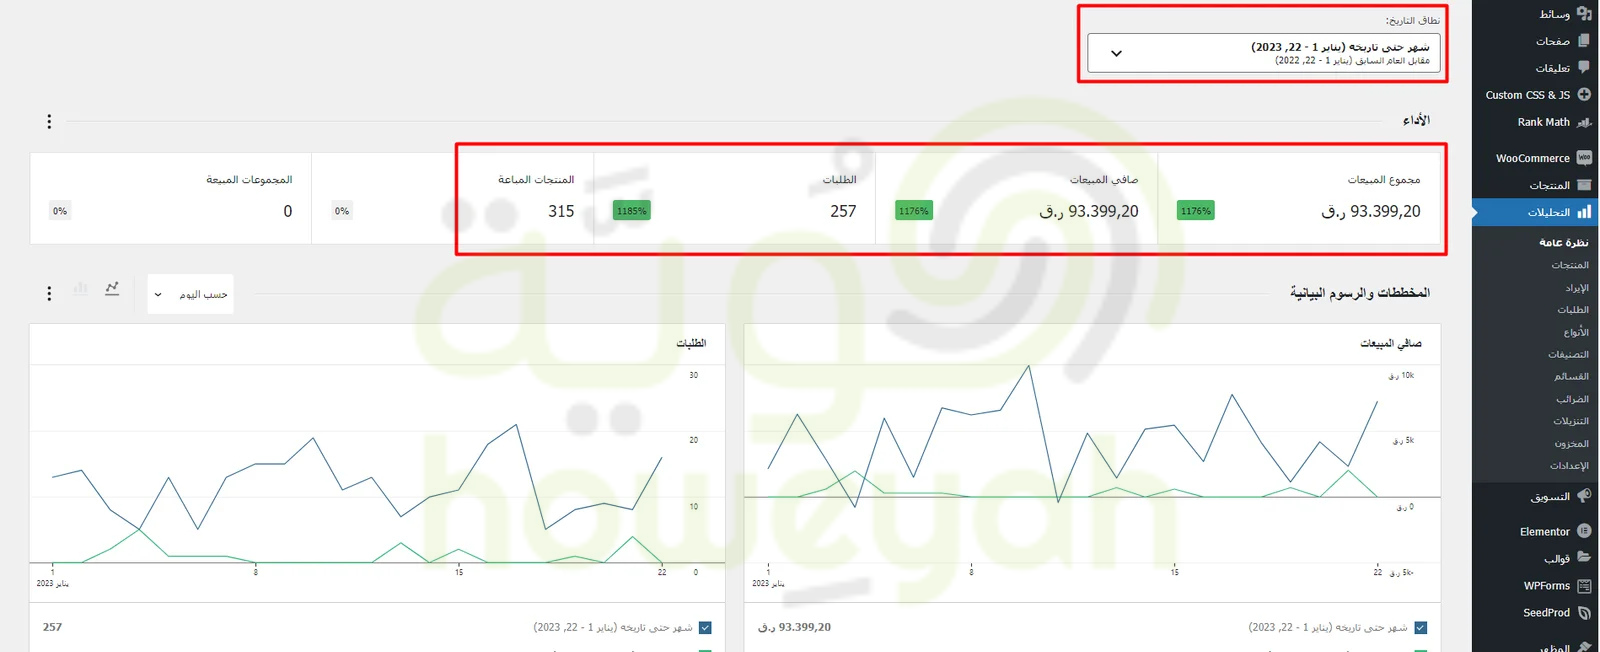This screenshot has width=1600, height=652.
Task: Switch charts to line chart view
Action: point(112,289)
